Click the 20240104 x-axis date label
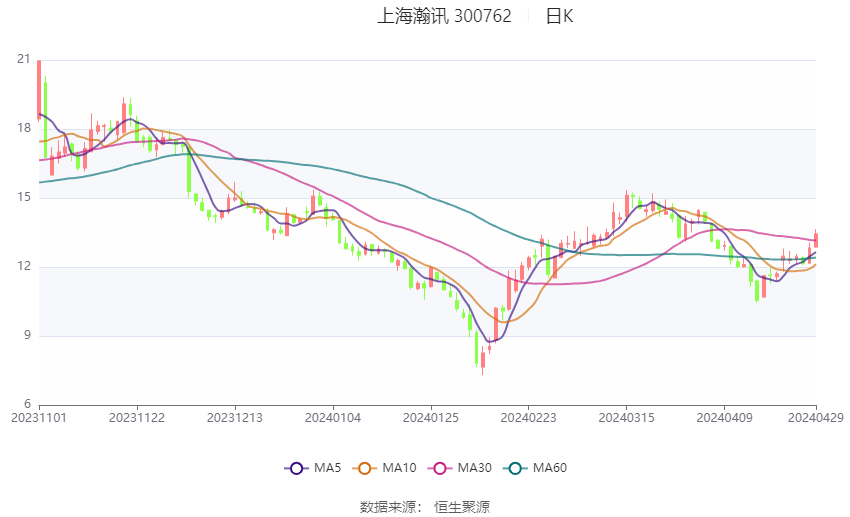This screenshot has width=850, height=517. (333, 418)
